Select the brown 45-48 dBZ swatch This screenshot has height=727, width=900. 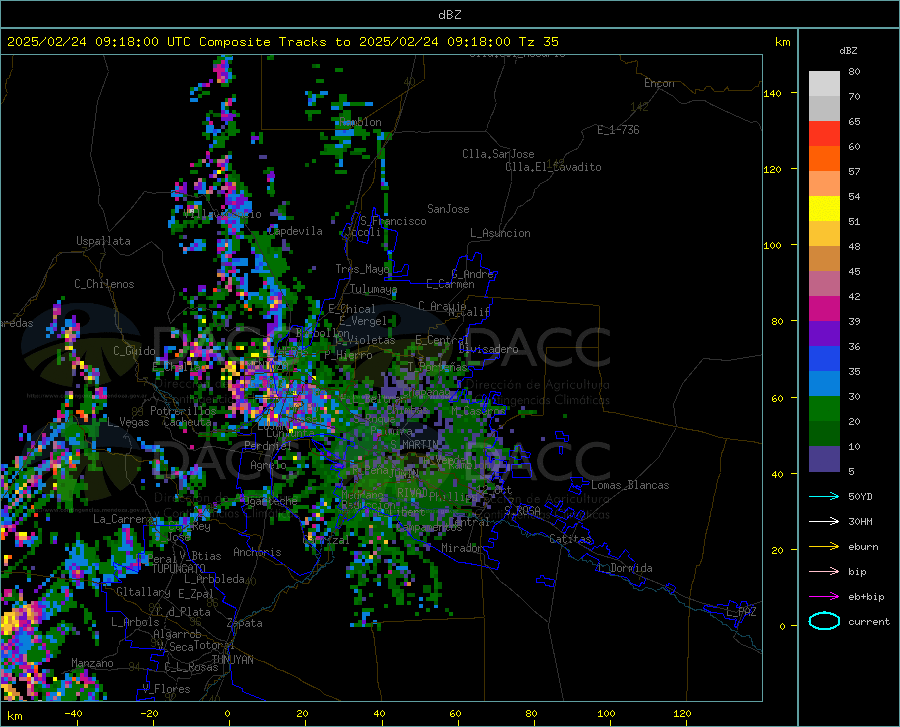click(x=824, y=259)
